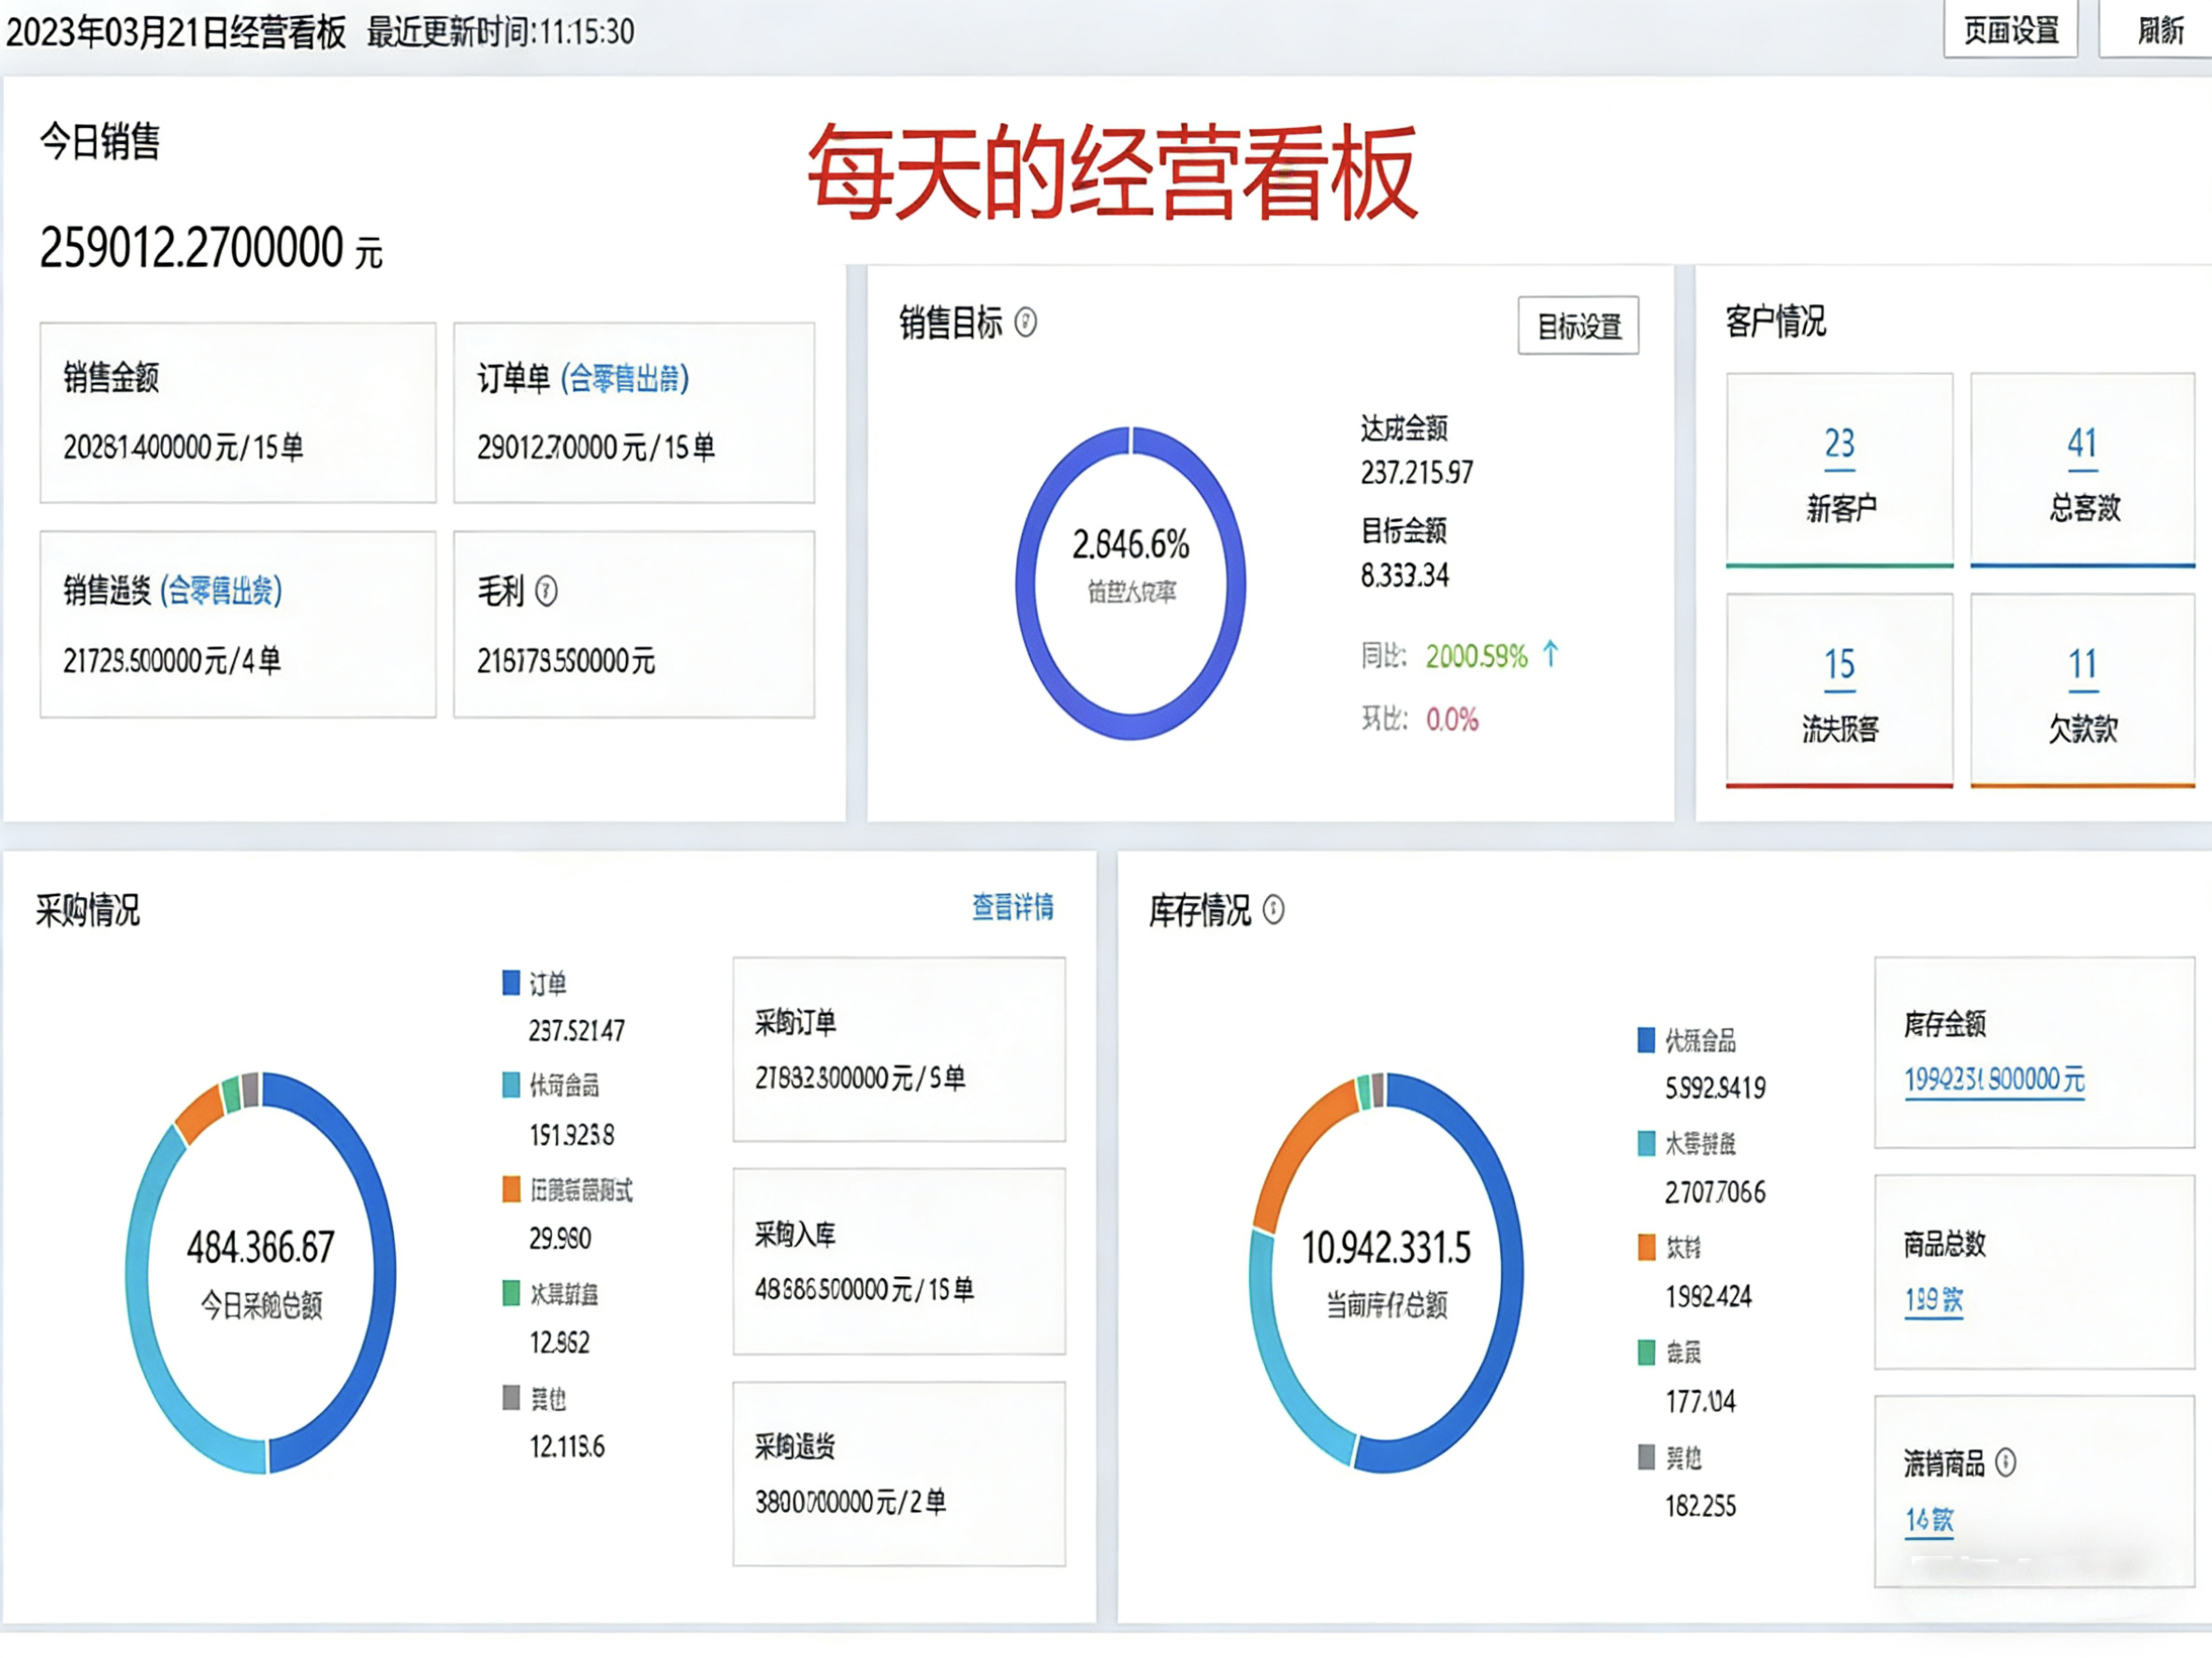Toggle blue 订单 legend swatch in 采购情况
This screenshot has height=1658, width=2212.
511,983
